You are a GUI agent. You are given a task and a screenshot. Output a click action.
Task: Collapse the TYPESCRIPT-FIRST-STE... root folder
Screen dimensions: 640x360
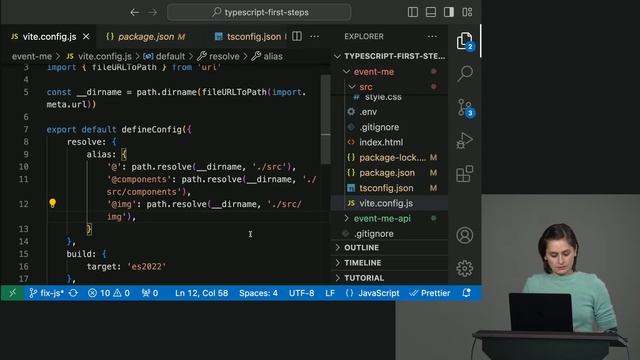pyautogui.click(x=390, y=56)
